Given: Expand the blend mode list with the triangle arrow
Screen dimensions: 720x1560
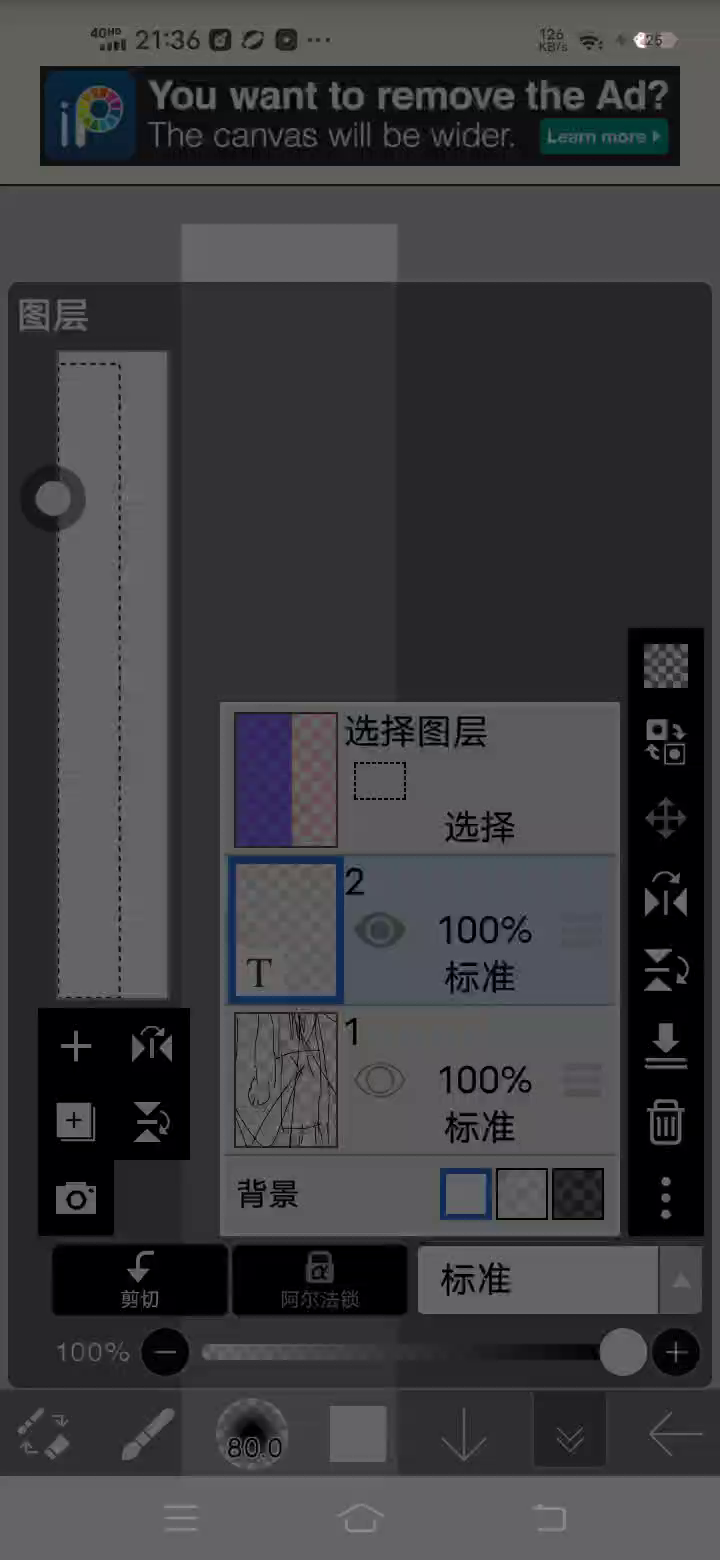Looking at the screenshot, I should (681, 1279).
